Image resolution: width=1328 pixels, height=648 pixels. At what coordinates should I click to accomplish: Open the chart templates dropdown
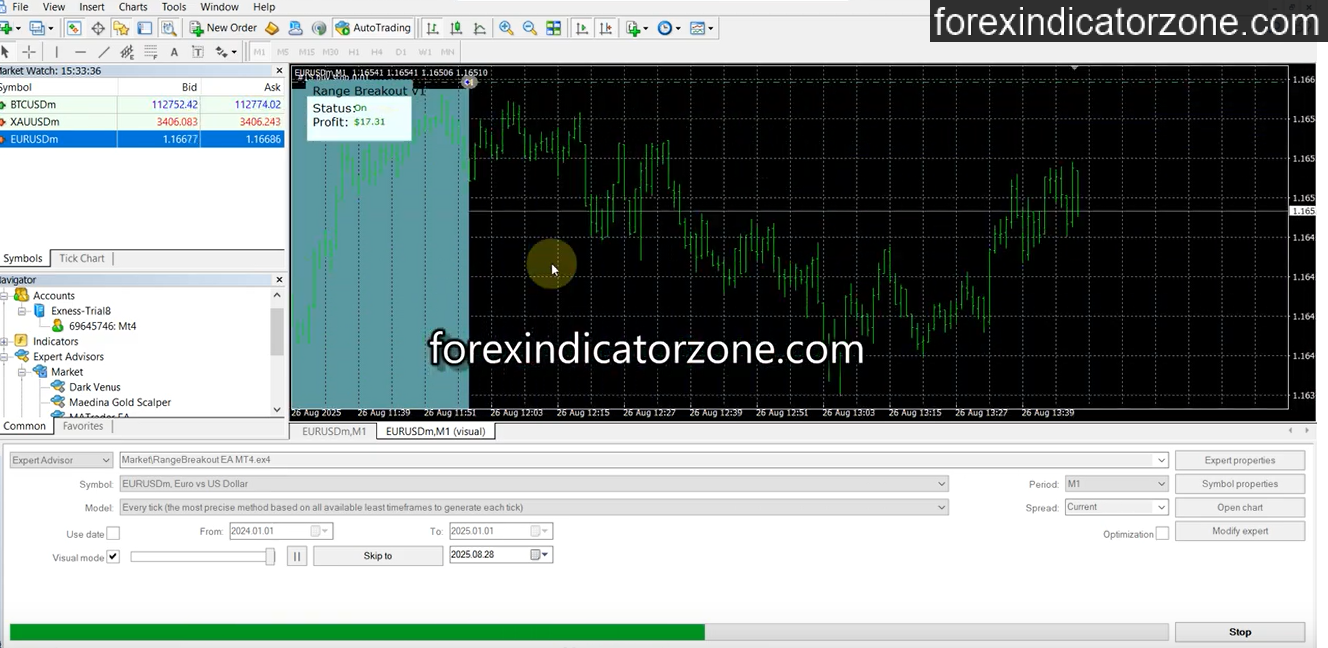pyautogui.click(x=702, y=28)
